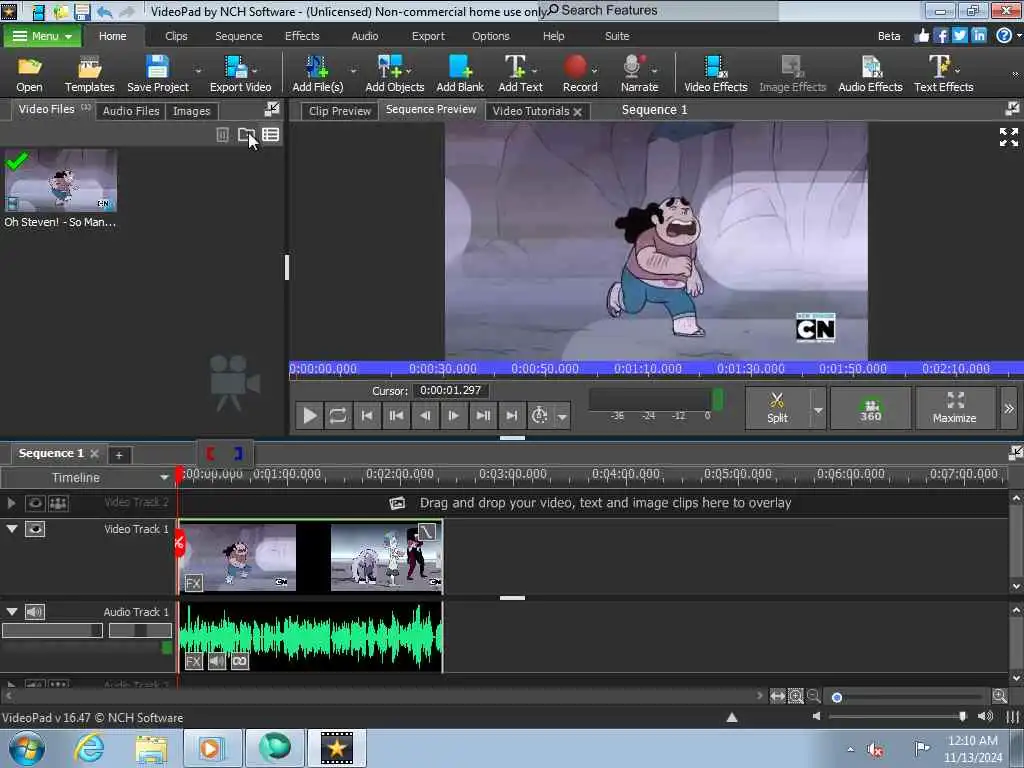Open a project with the Open icon
The image size is (1024, 768).
(x=29, y=74)
